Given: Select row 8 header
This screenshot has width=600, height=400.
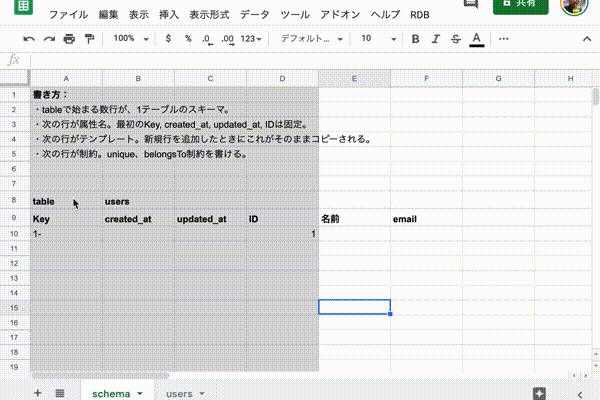Looking at the screenshot, I should point(14,200).
